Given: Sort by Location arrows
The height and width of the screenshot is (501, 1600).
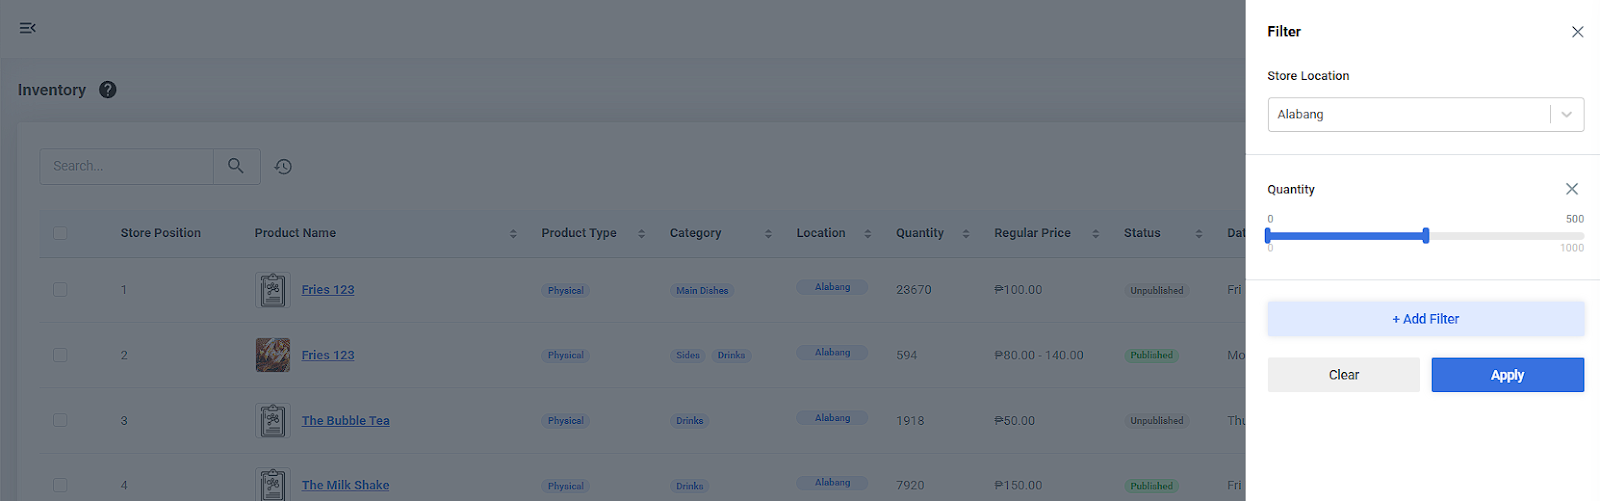Looking at the screenshot, I should point(868,234).
